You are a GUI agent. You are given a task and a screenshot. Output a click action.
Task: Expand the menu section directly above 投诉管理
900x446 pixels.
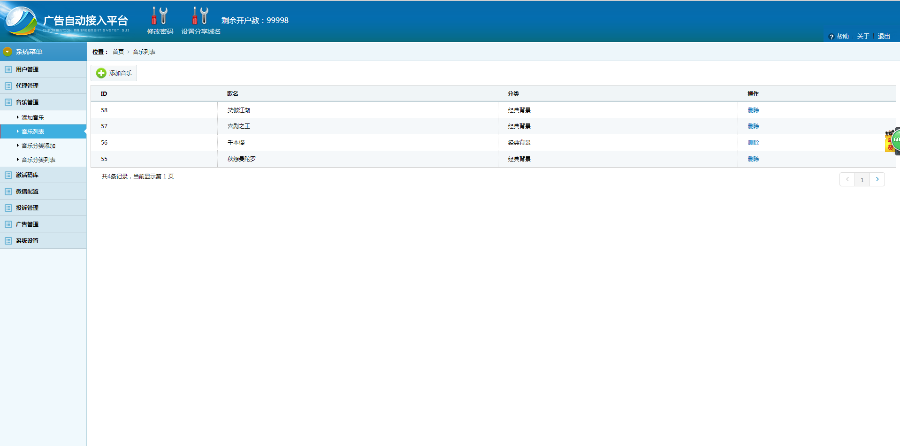pyautogui.click(x=43, y=191)
